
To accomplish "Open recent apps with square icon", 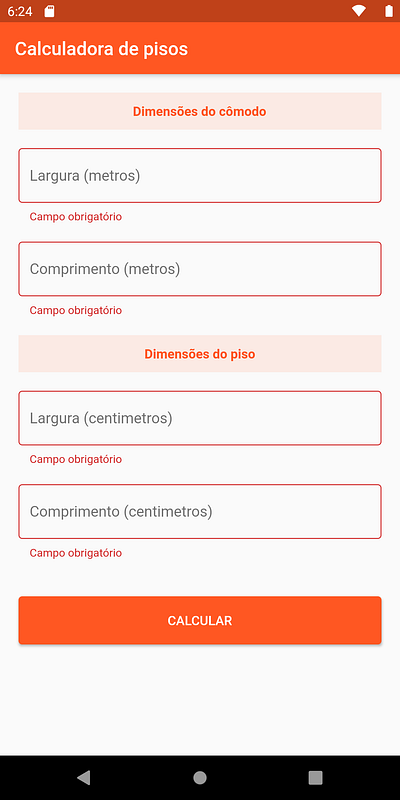I will coord(316,777).
